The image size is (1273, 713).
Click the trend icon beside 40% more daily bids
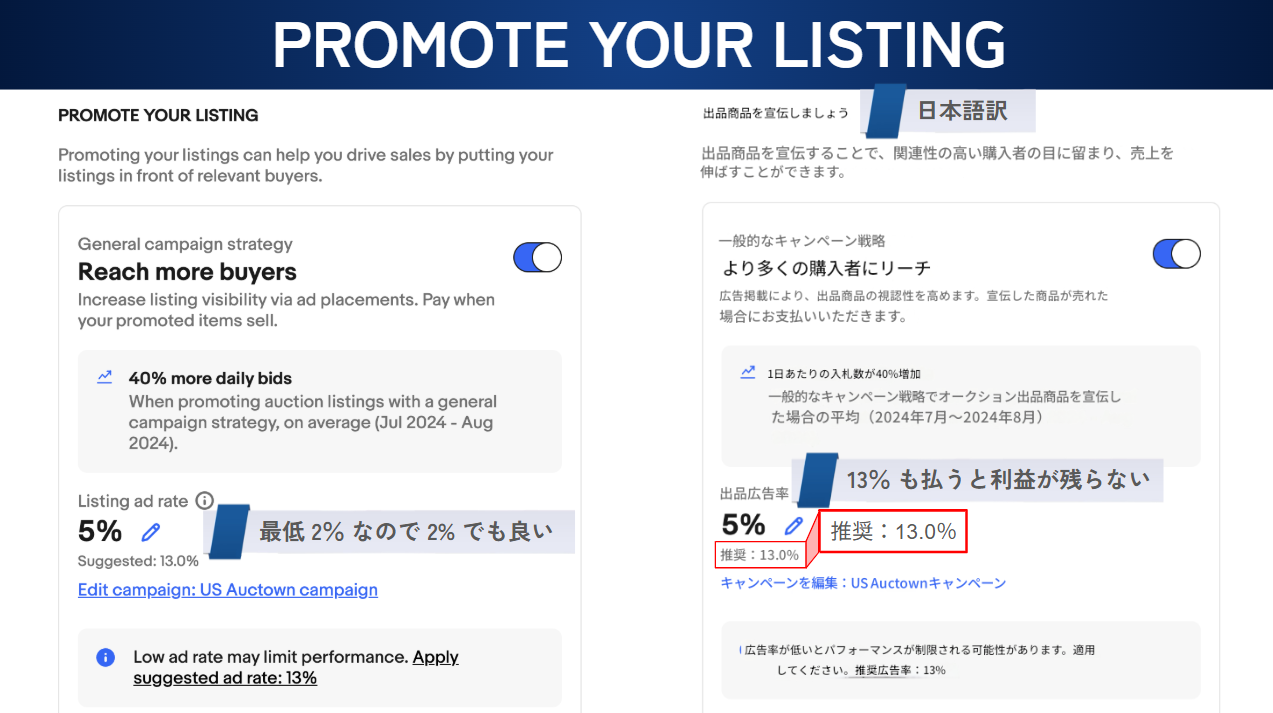pyautogui.click(x=105, y=377)
